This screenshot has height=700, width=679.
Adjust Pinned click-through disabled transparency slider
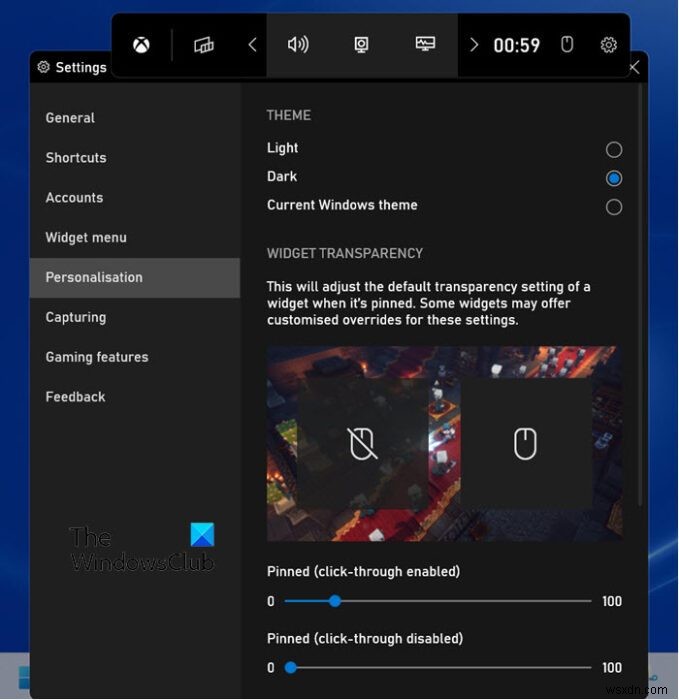[x=438, y=668]
